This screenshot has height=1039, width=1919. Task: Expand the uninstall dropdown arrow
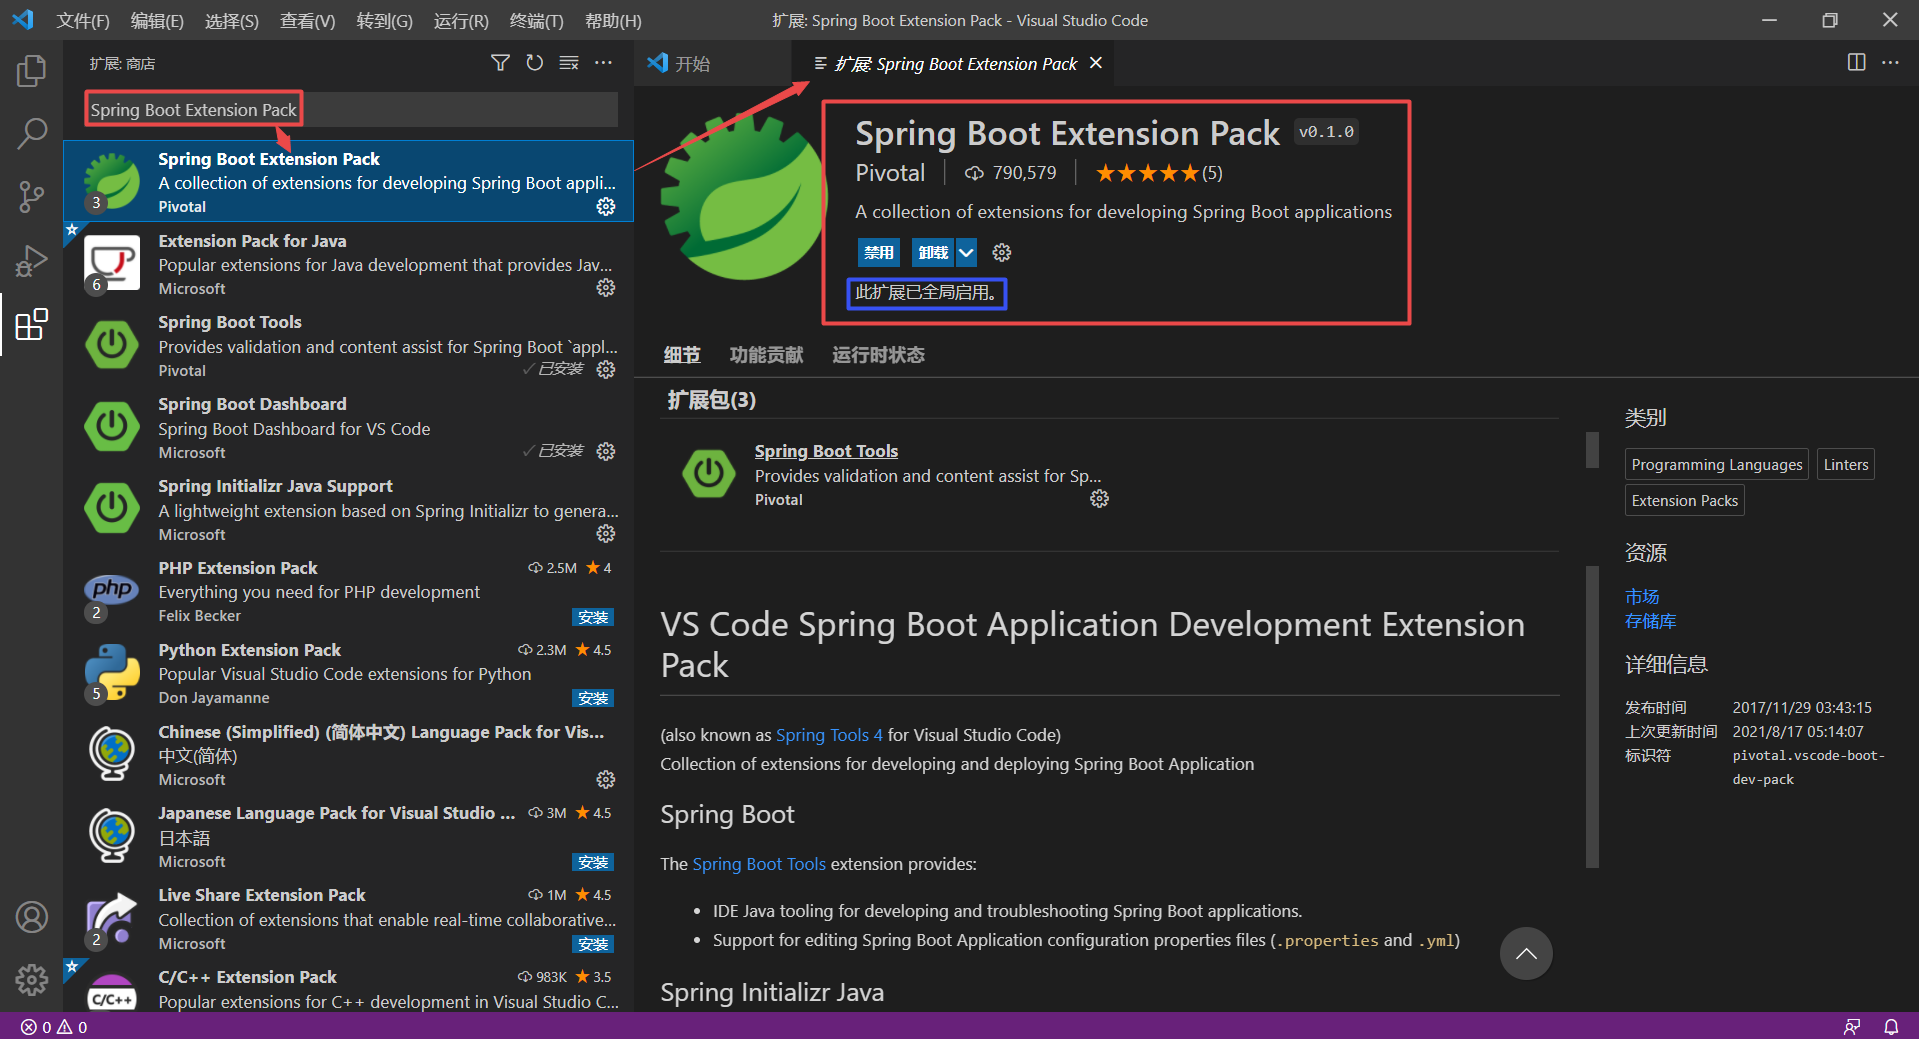(966, 253)
